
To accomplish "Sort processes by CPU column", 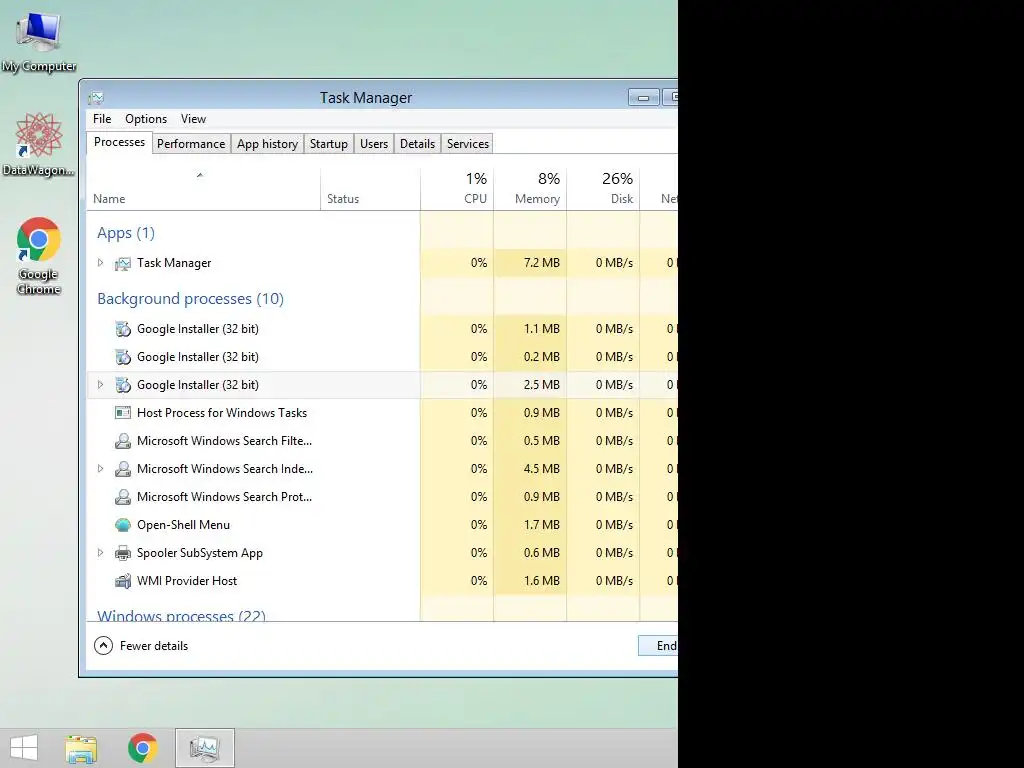I will coord(457,188).
